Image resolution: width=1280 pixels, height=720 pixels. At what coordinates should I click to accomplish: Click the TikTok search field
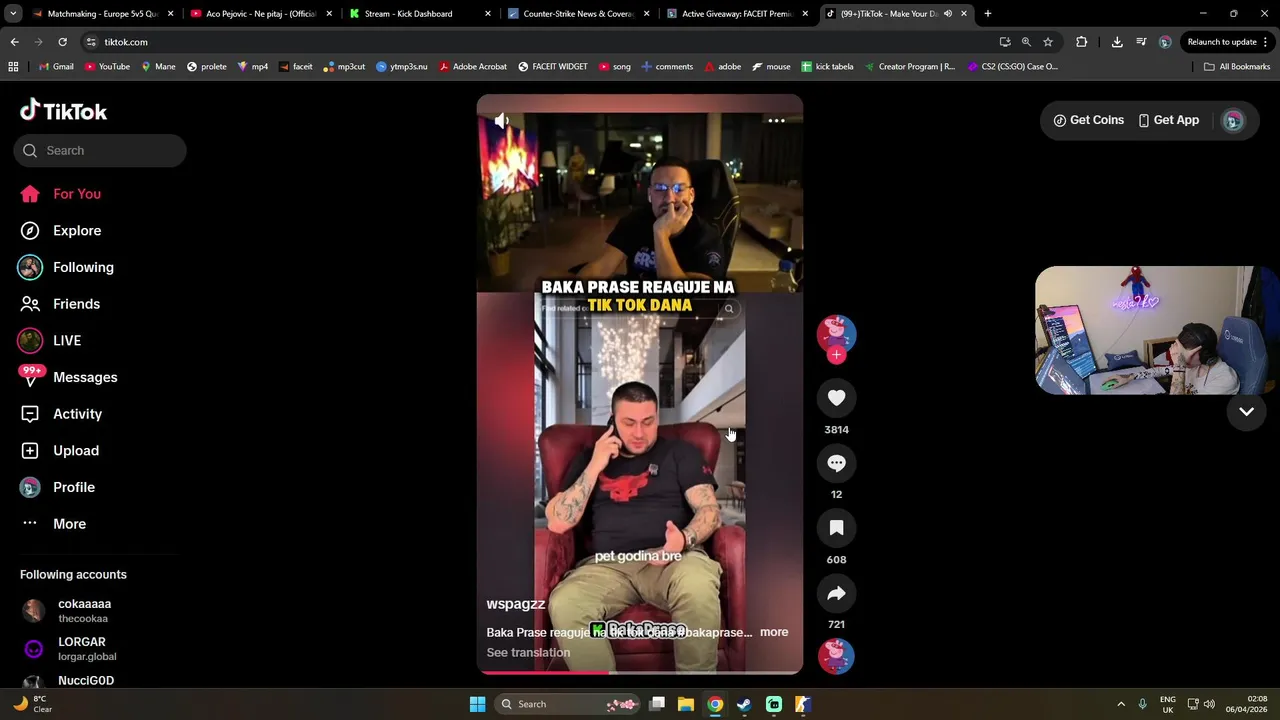click(x=100, y=150)
